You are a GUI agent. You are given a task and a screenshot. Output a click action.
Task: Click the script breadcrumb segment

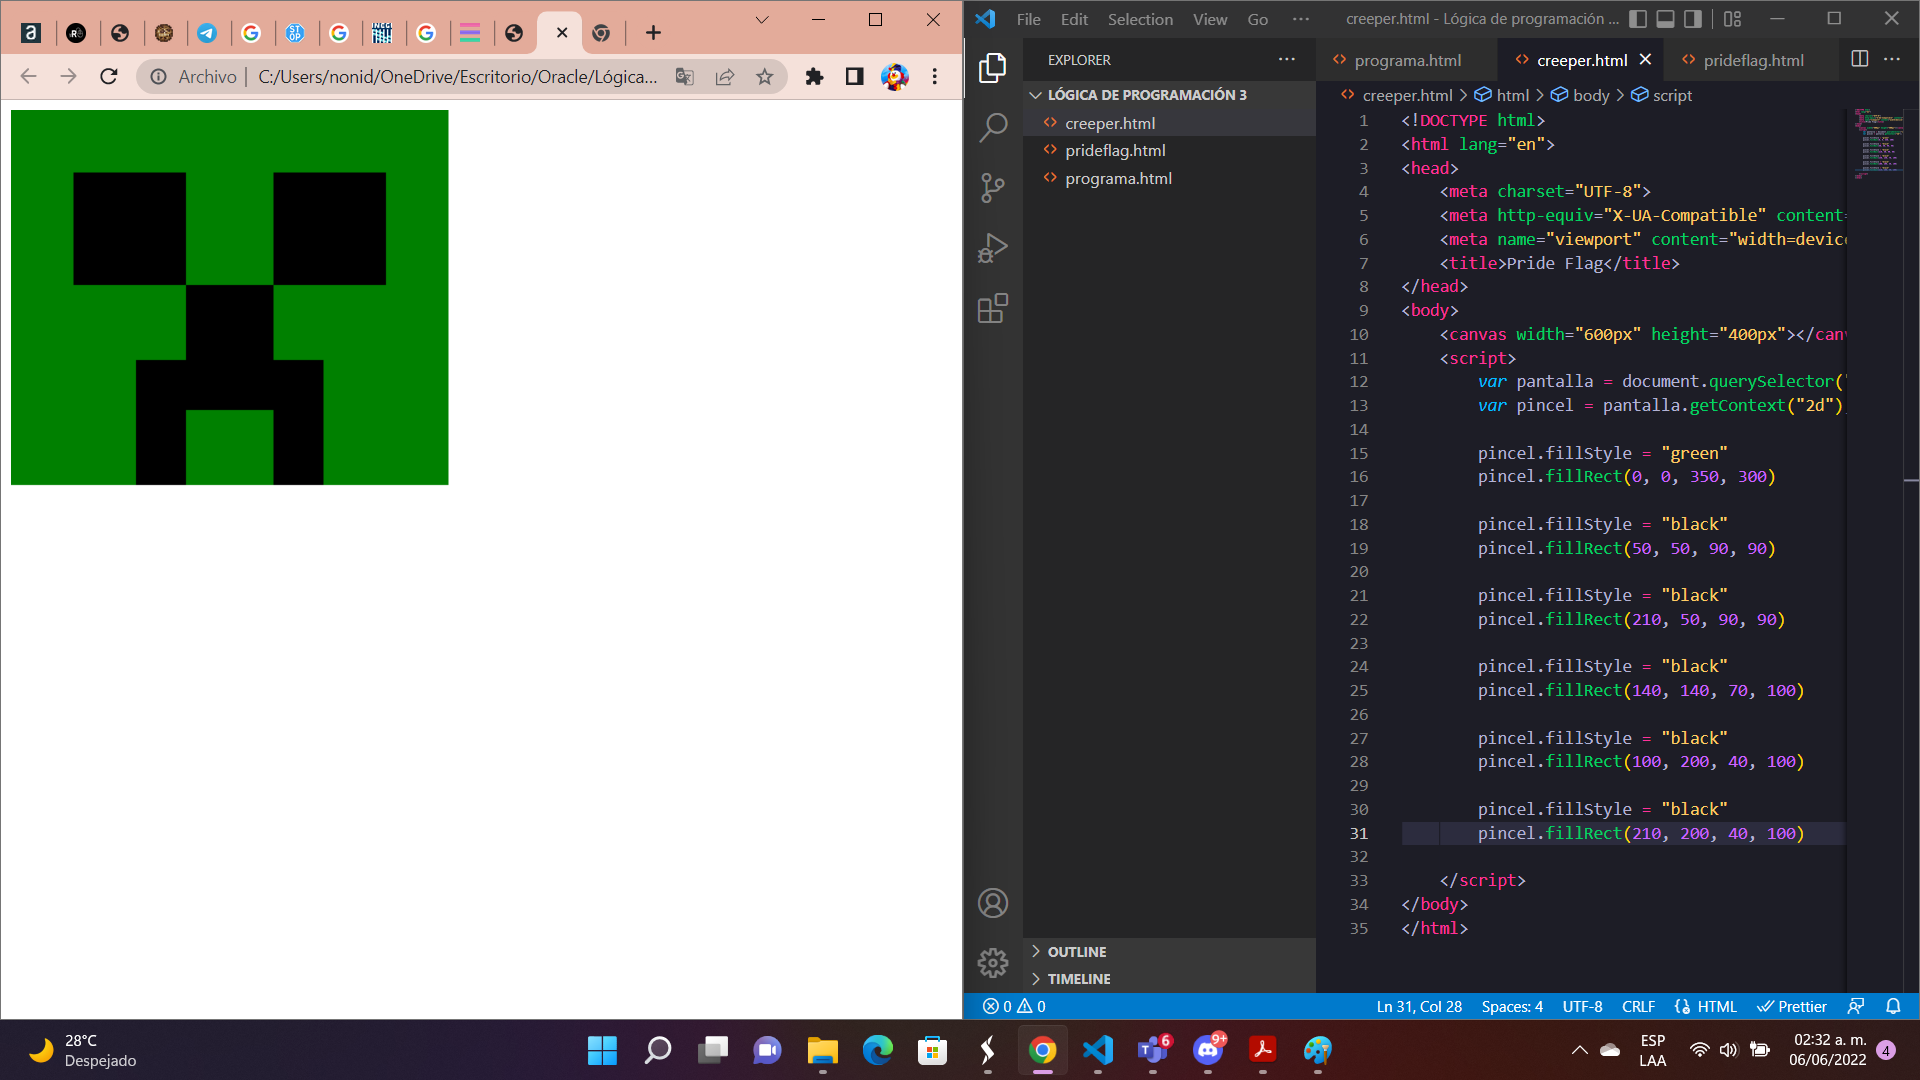1661,95
